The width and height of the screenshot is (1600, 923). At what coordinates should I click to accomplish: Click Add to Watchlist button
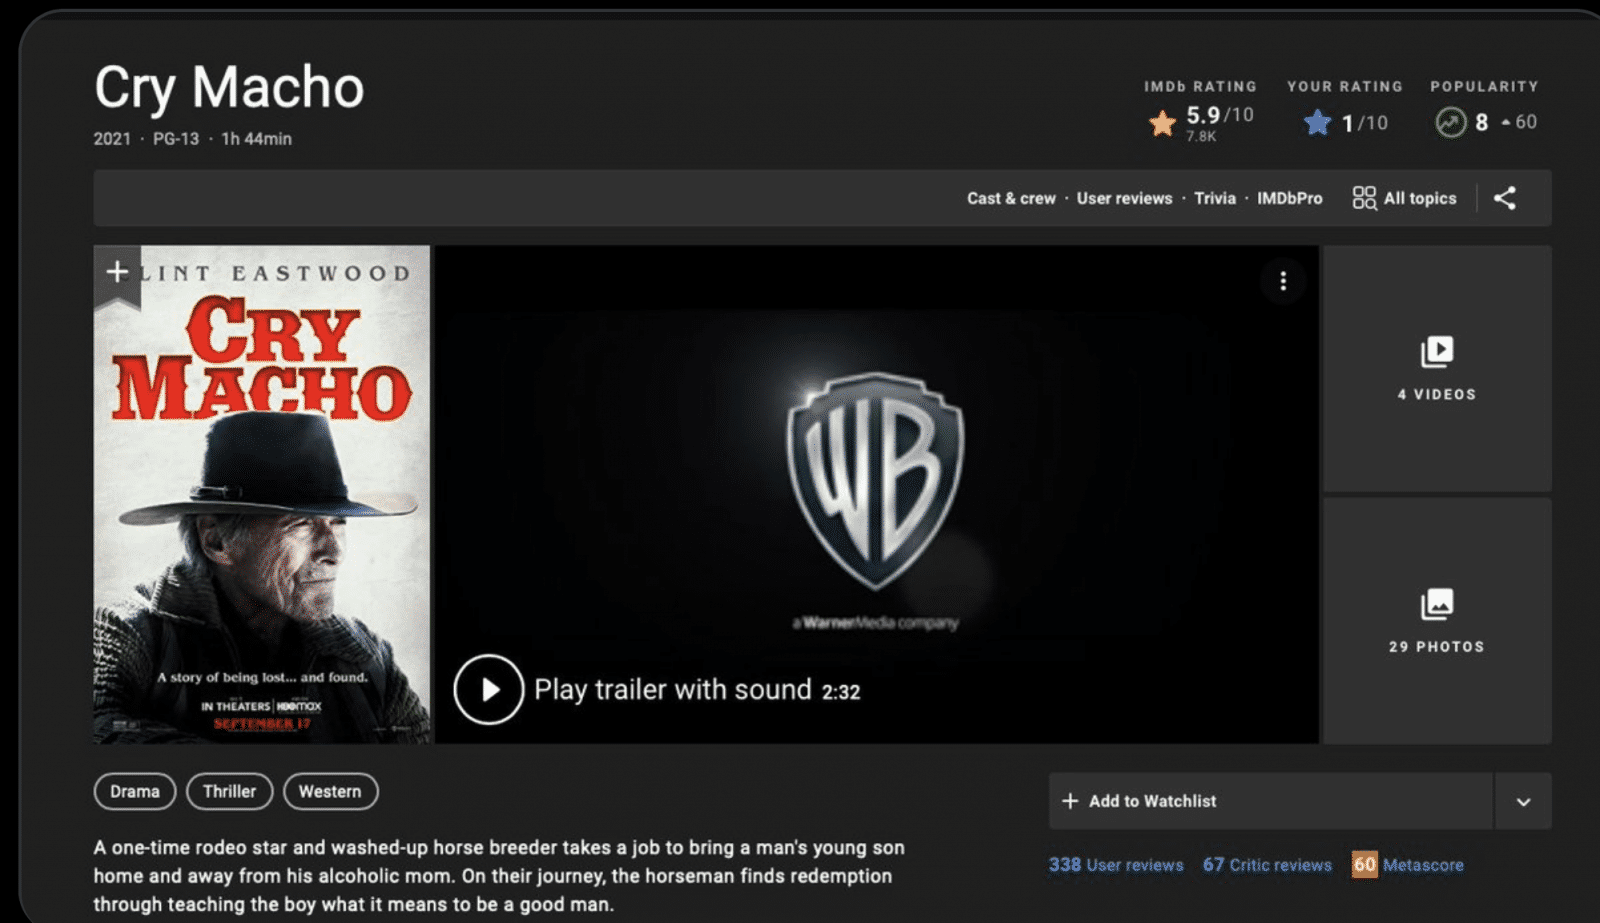pyautogui.click(x=1271, y=801)
